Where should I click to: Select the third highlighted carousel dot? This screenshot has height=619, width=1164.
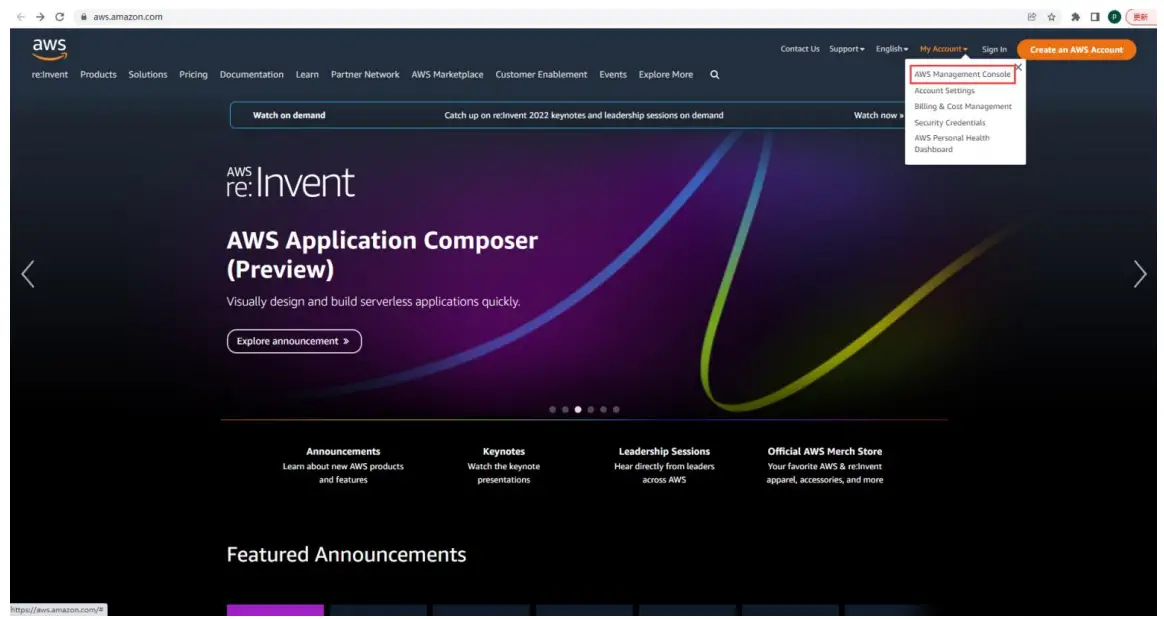(x=578, y=410)
